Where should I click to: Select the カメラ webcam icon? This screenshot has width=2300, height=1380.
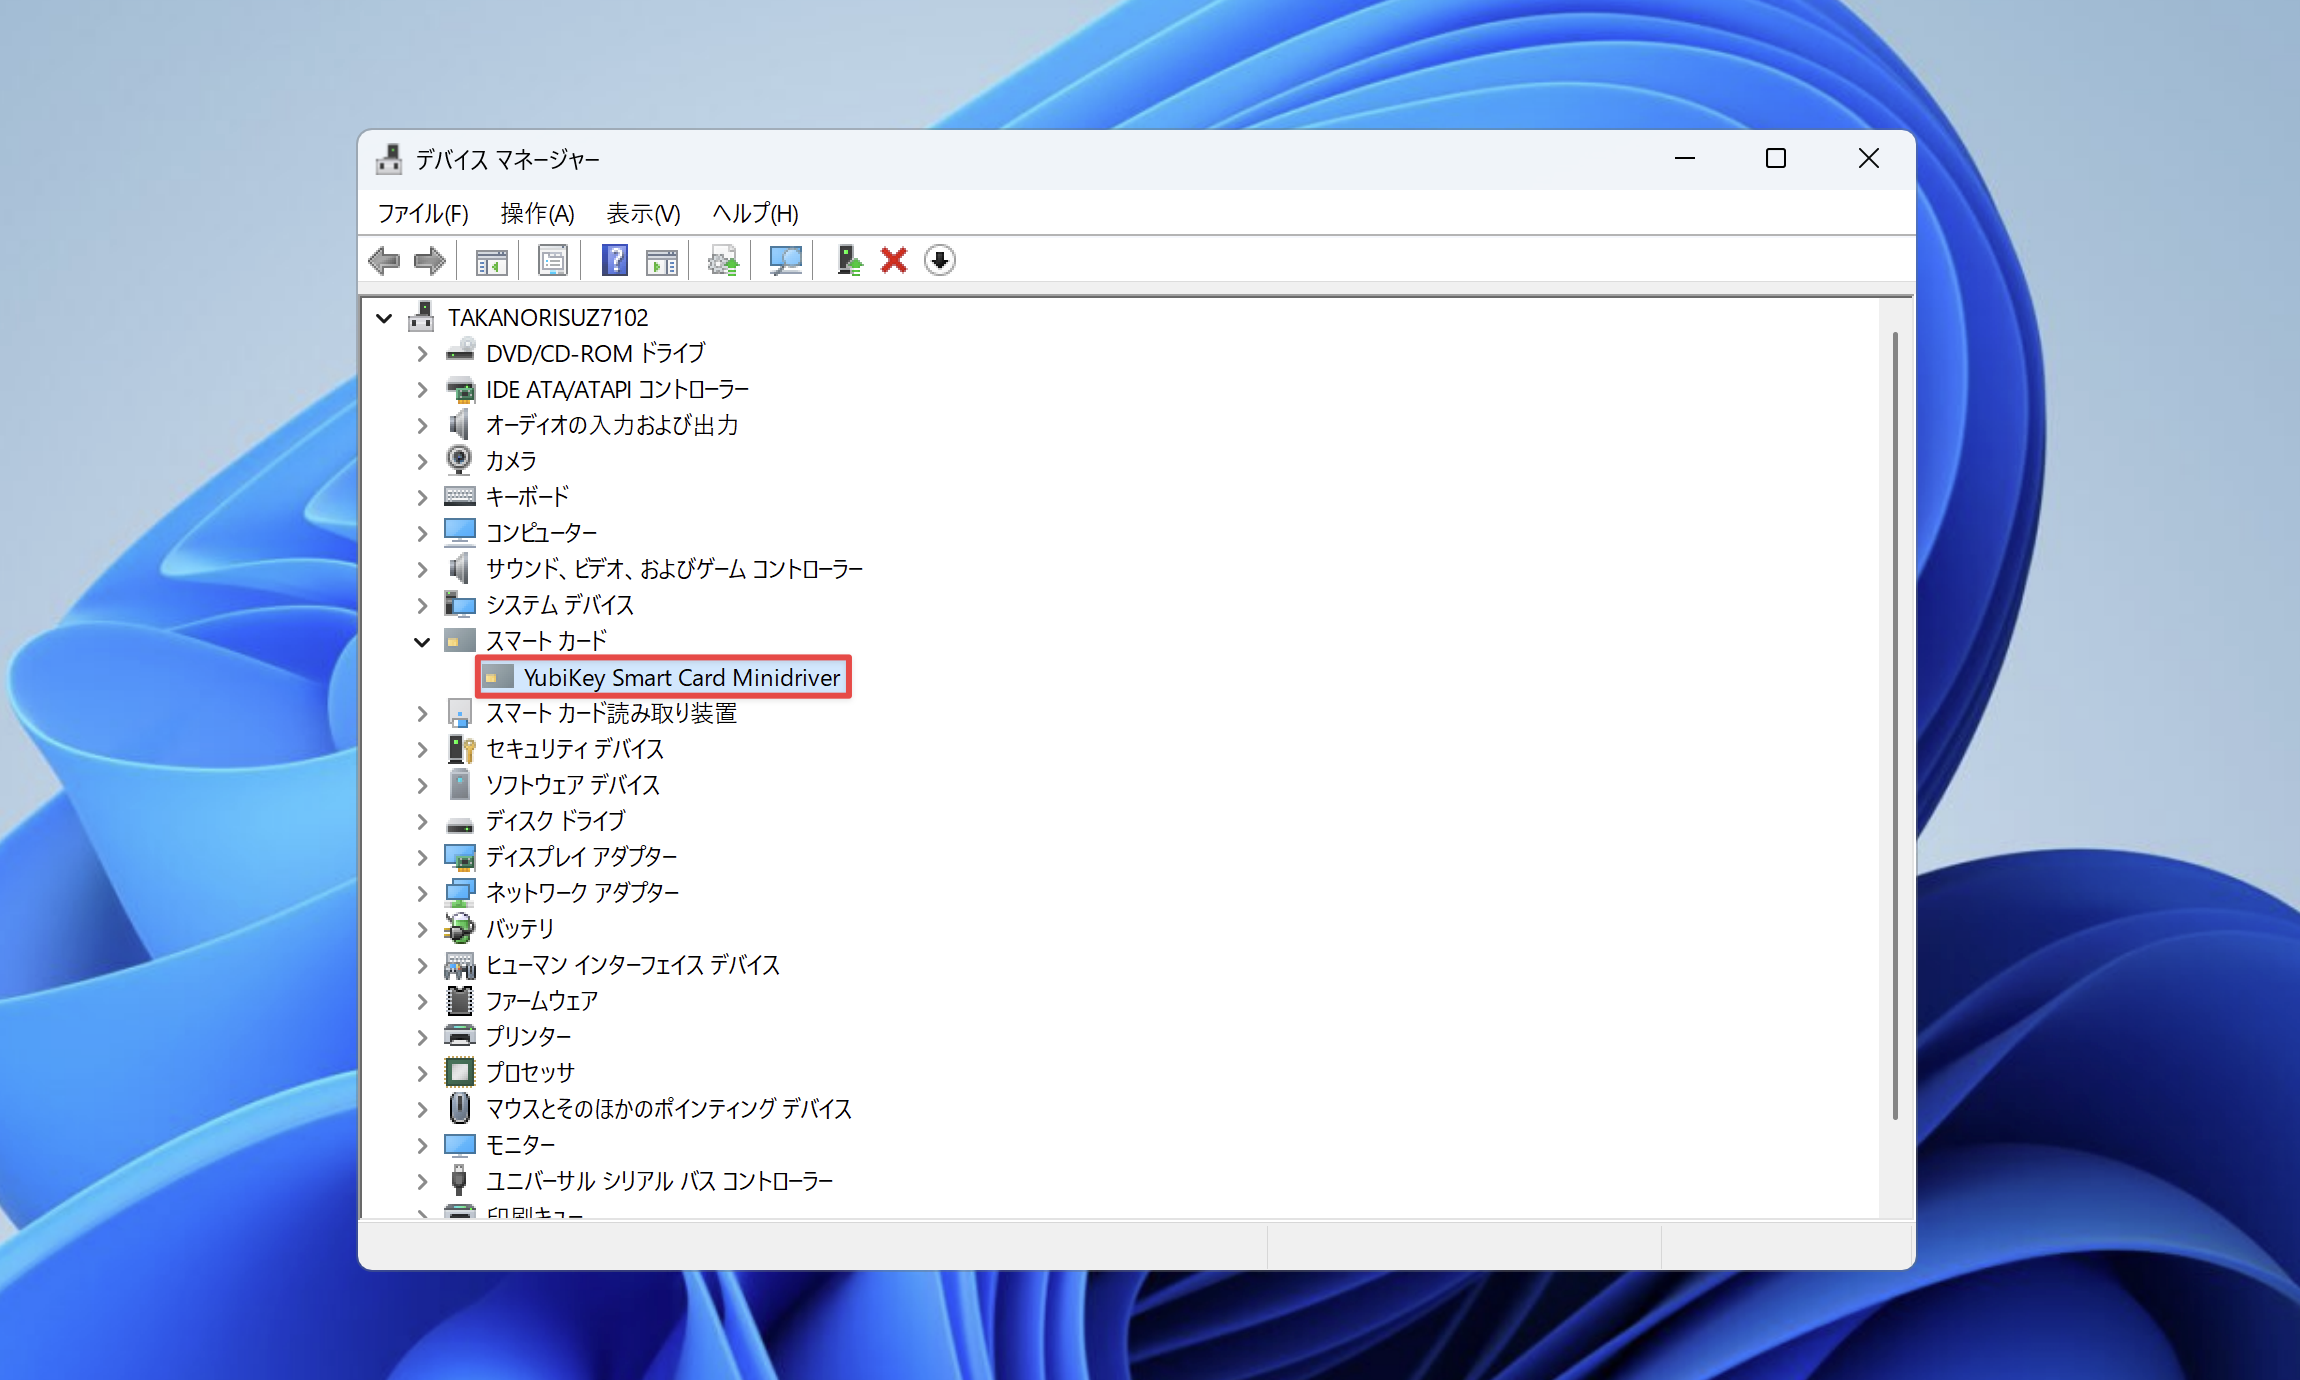click(460, 461)
